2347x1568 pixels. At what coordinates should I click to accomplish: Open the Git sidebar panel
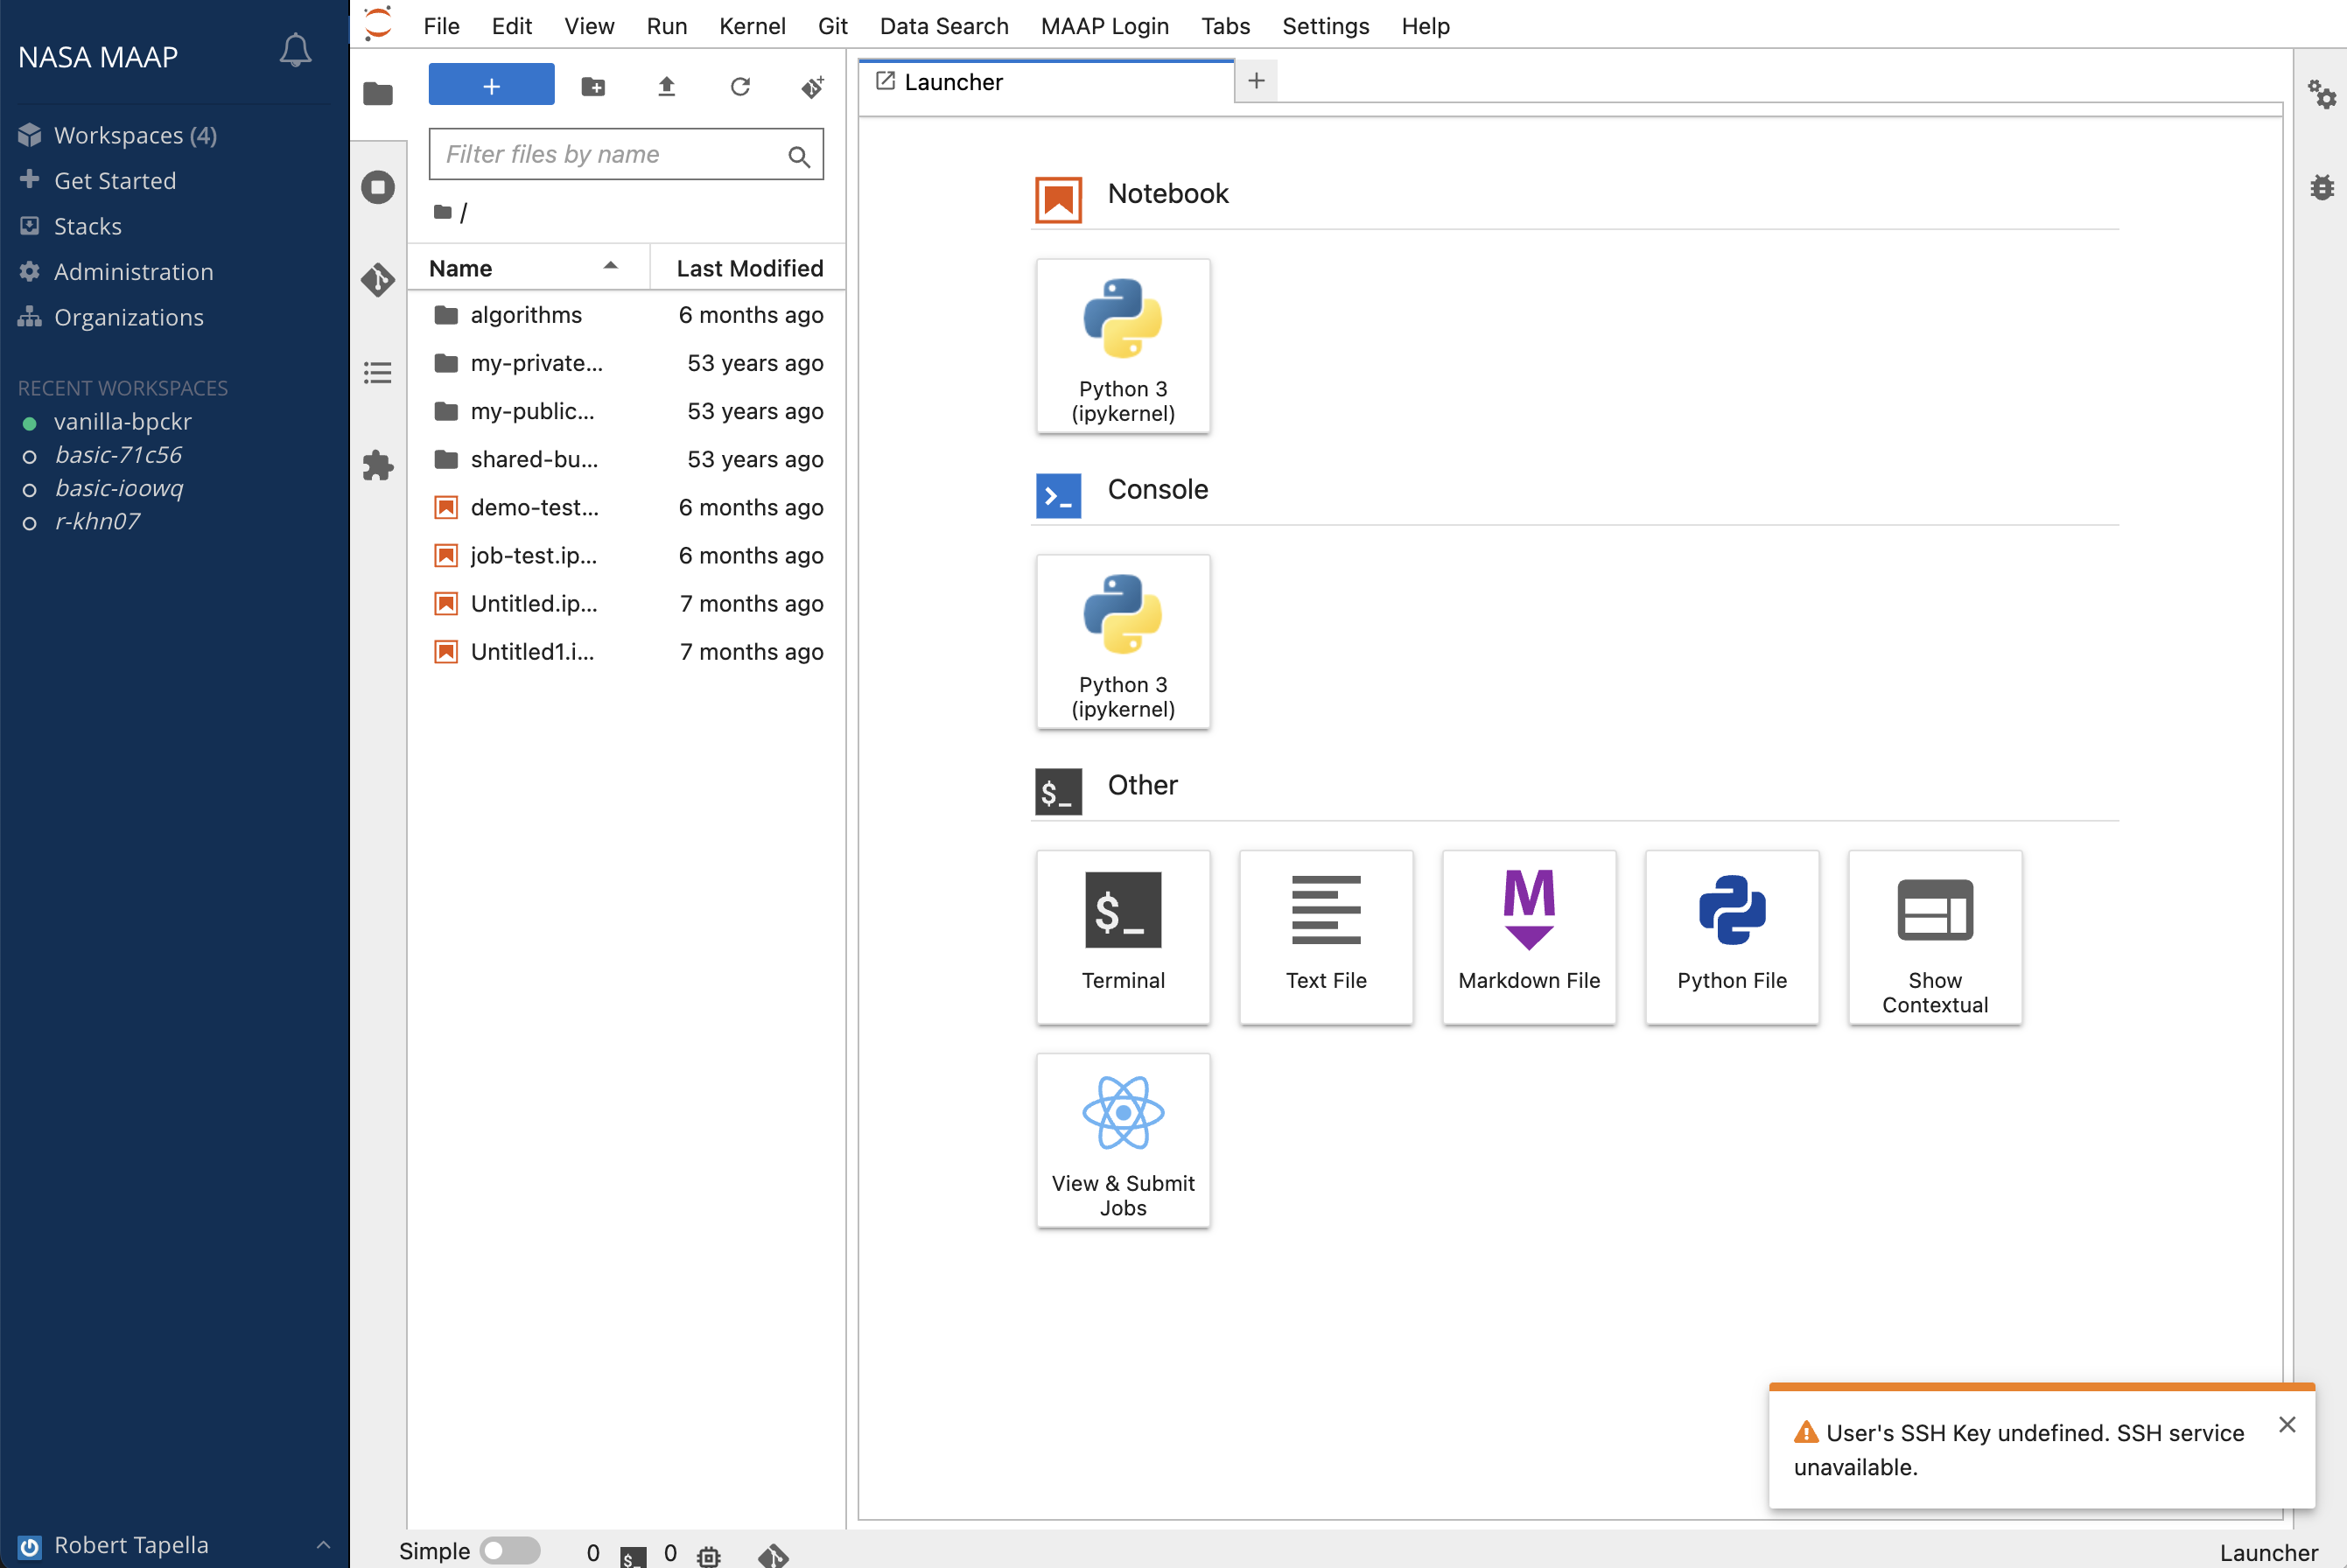click(x=377, y=280)
